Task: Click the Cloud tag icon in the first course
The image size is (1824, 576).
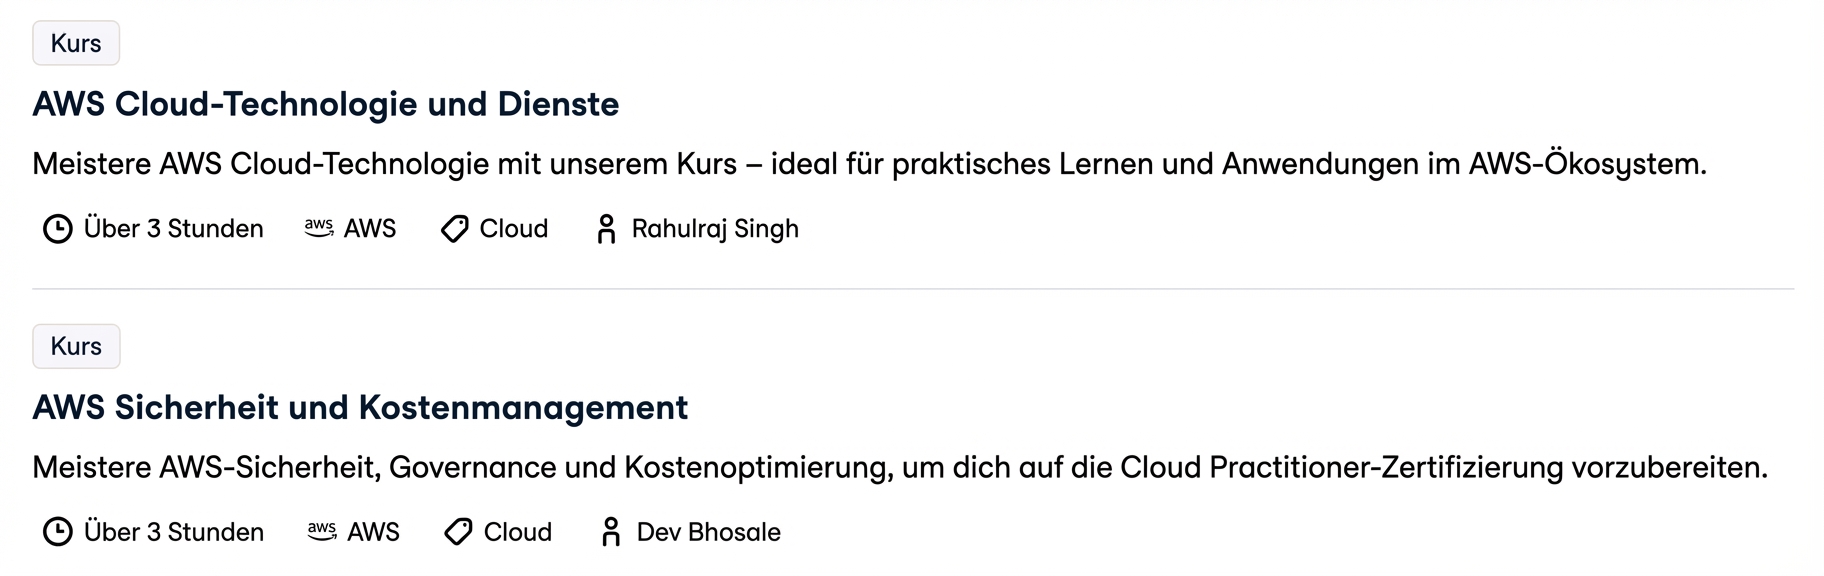Action: tap(455, 229)
